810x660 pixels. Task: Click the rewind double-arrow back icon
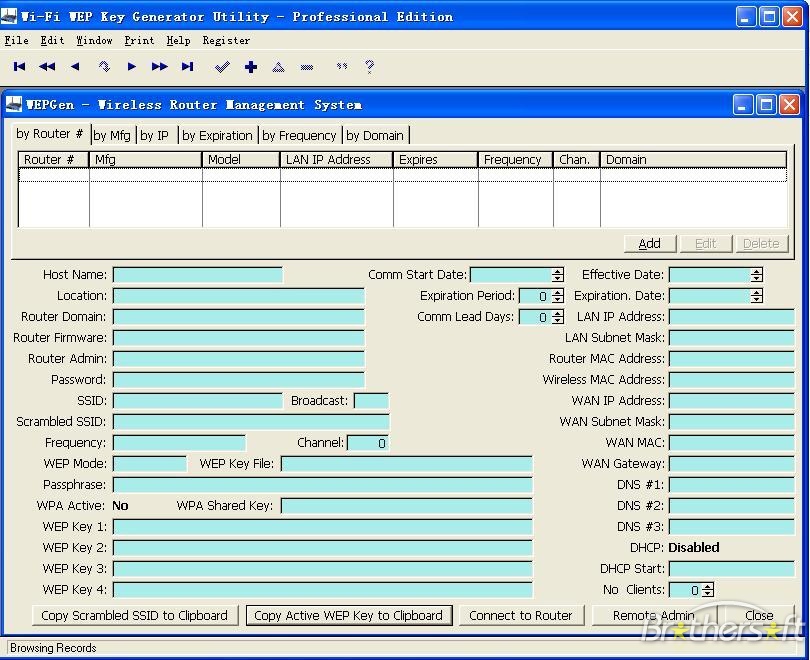pyautogui.click(x=47, y=67)
